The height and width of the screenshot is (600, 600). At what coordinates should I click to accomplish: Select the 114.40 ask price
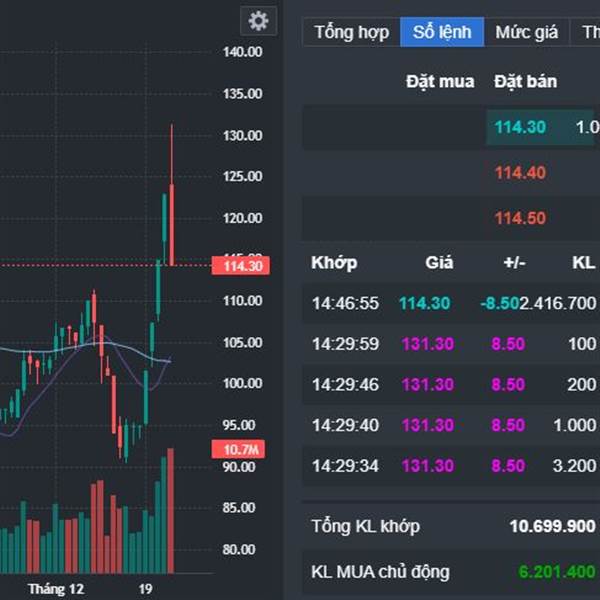520,173
